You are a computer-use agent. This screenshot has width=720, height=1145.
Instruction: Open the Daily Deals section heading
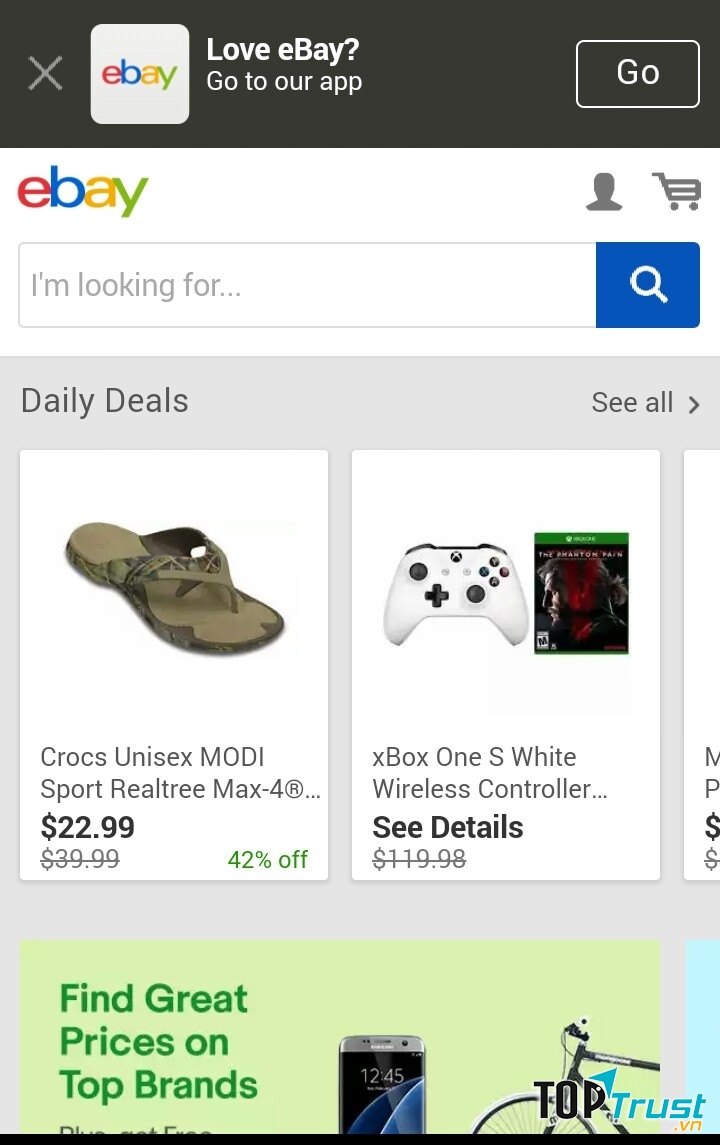(x=104, y=400)
